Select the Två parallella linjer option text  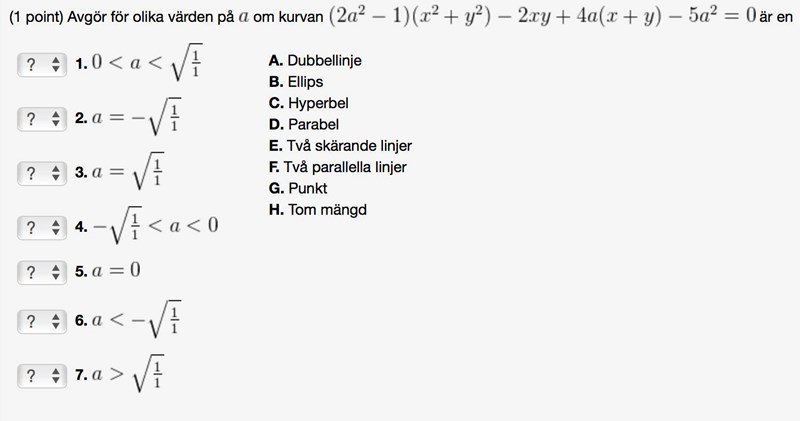338,167
